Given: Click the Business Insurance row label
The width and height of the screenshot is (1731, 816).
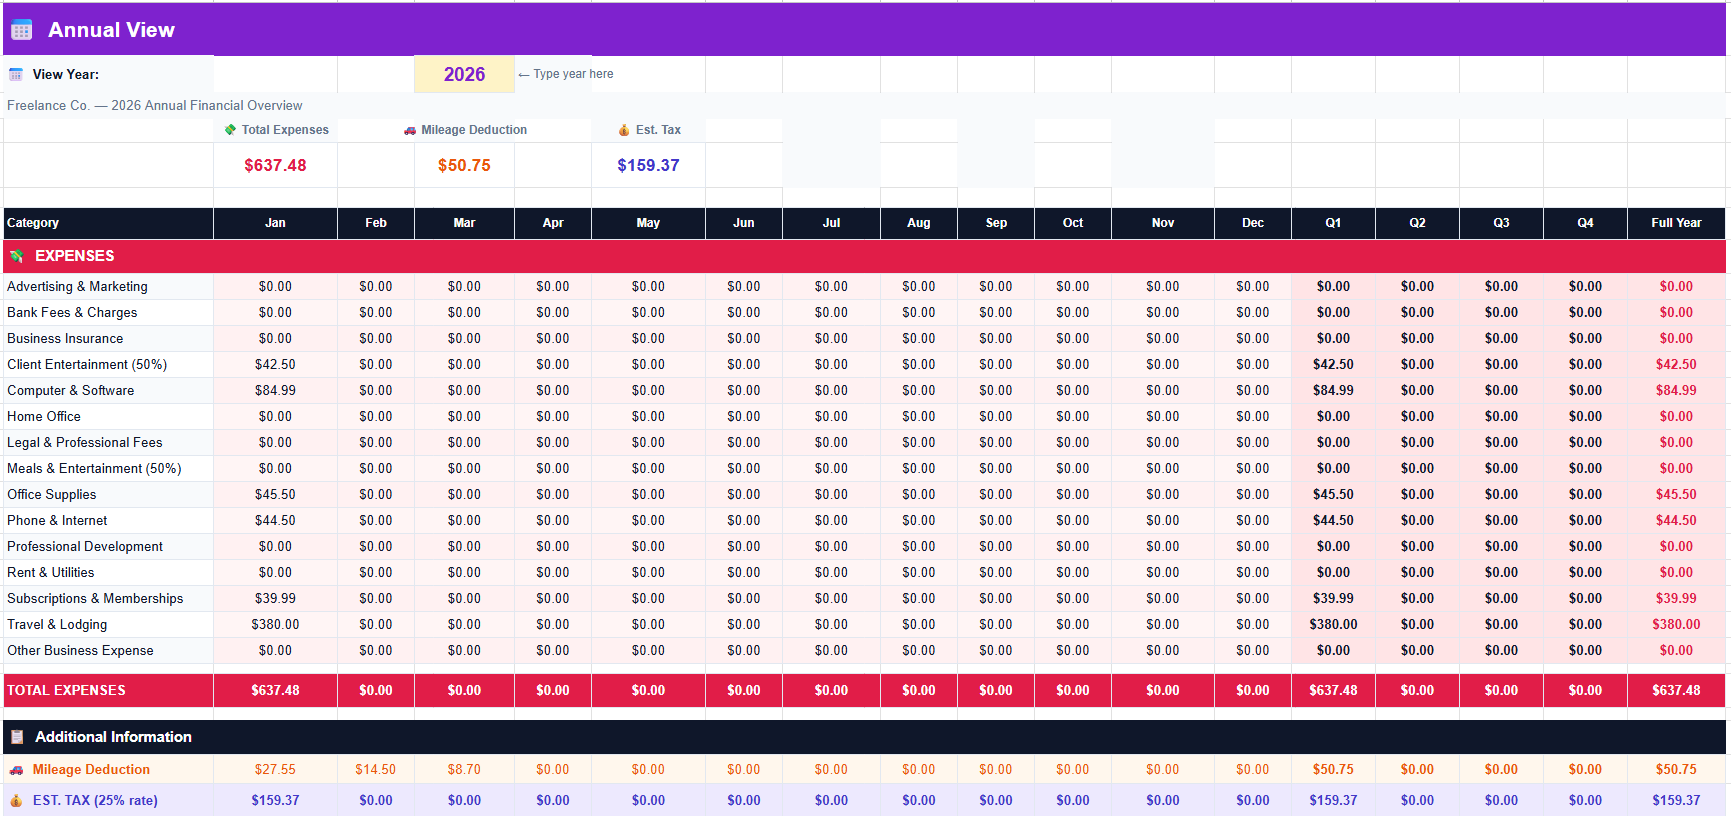Looking at the screenshot, I should (65, 339).
